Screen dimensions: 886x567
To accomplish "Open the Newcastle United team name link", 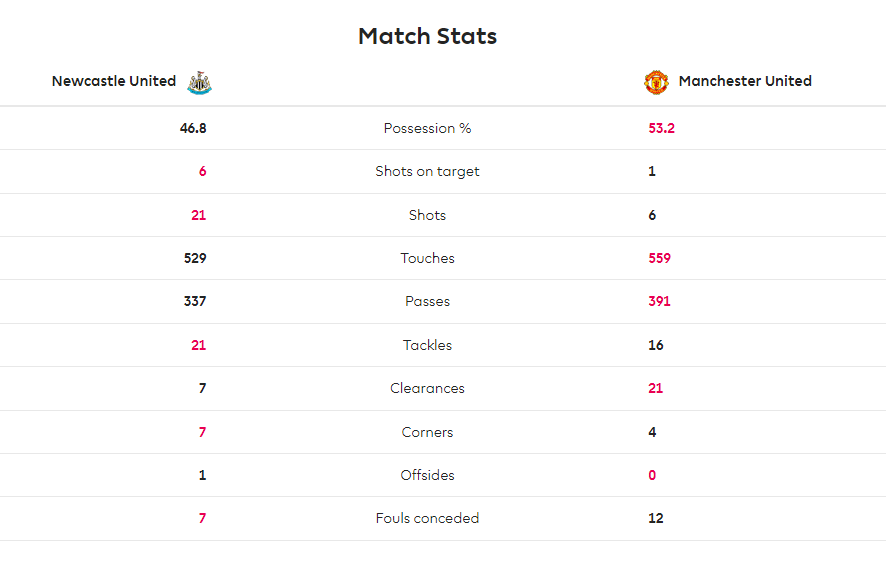I will pyautogui.click(x=114, y=81).
